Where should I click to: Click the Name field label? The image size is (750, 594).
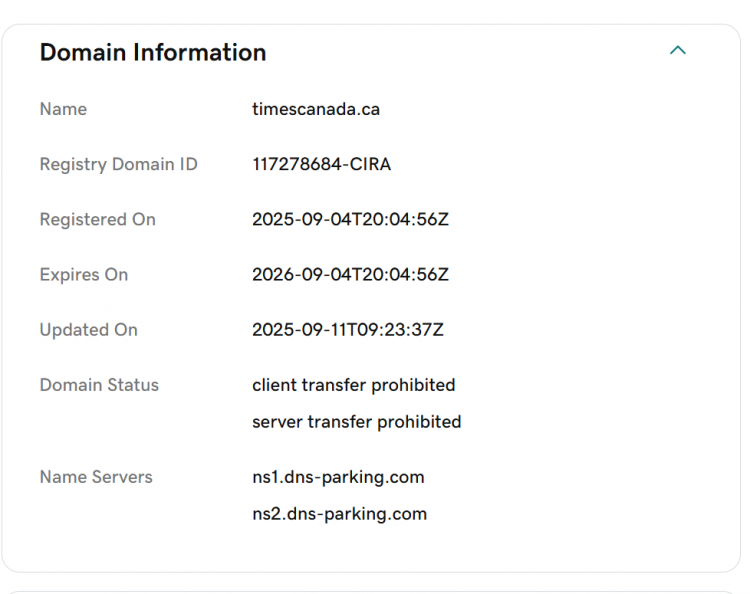[63, 109]
